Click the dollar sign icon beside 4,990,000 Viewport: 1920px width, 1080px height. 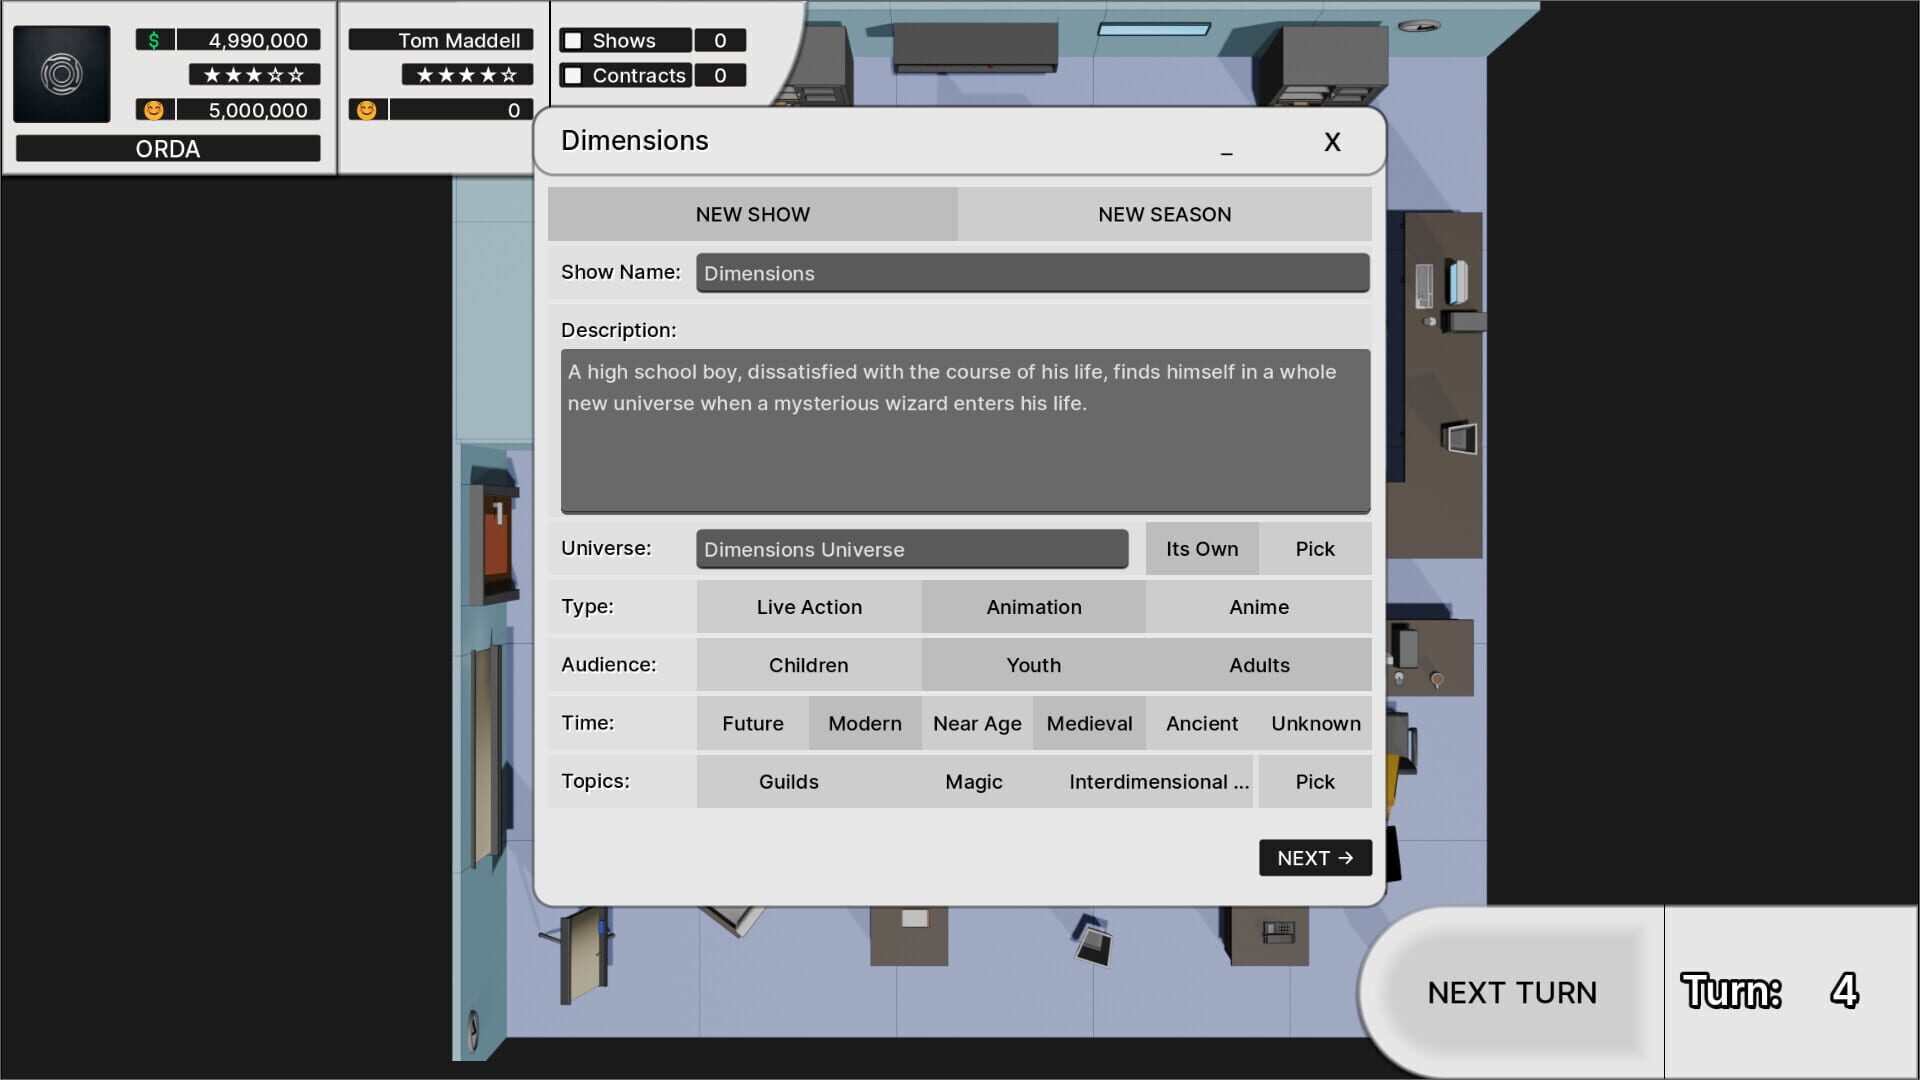pyautogui.click(x=152, y=40)
